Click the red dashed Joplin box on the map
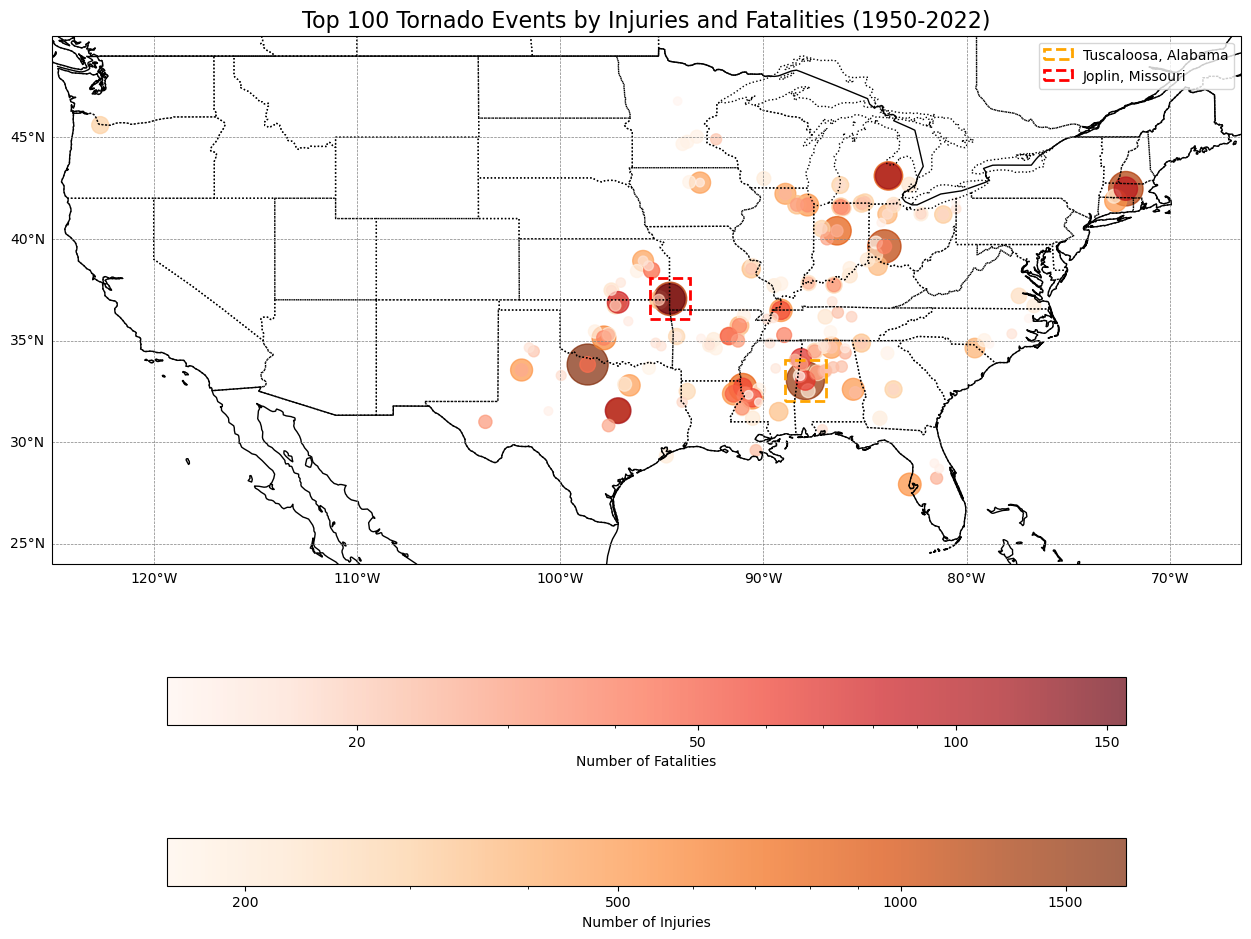Image resolution: width=1251 pixels, height=939 pixels. click(x=670, y=299)
